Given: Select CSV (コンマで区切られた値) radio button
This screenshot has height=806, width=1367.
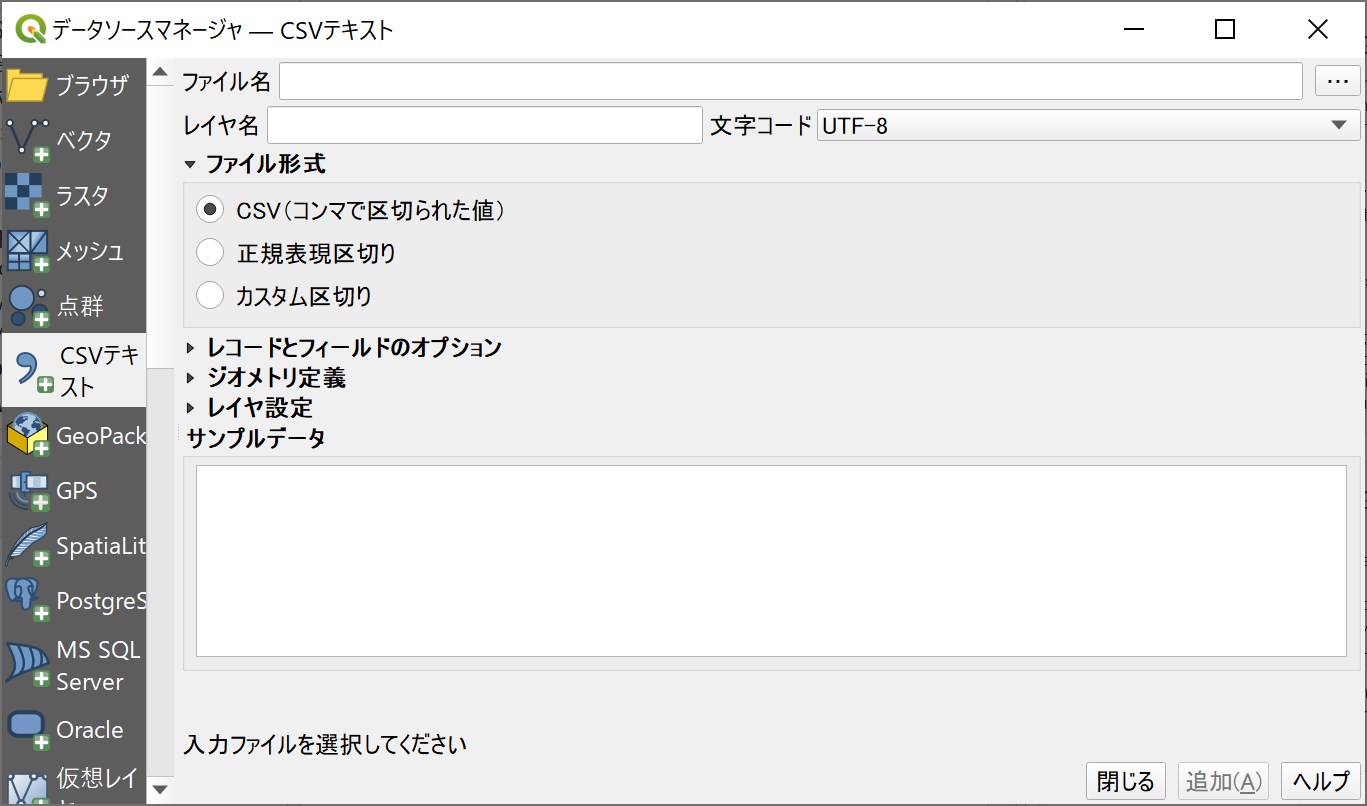Looking at the screenshot, I should [x=210, y=210].
